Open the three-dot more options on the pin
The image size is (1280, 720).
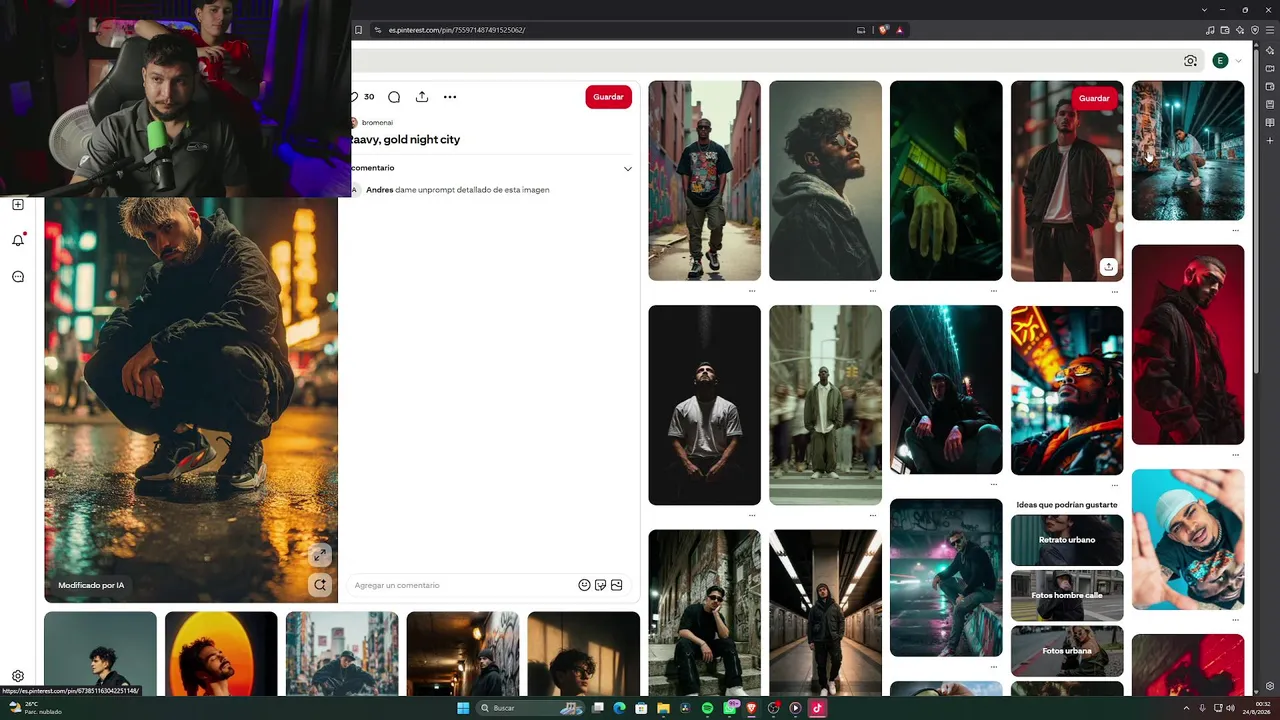(450, 97)
